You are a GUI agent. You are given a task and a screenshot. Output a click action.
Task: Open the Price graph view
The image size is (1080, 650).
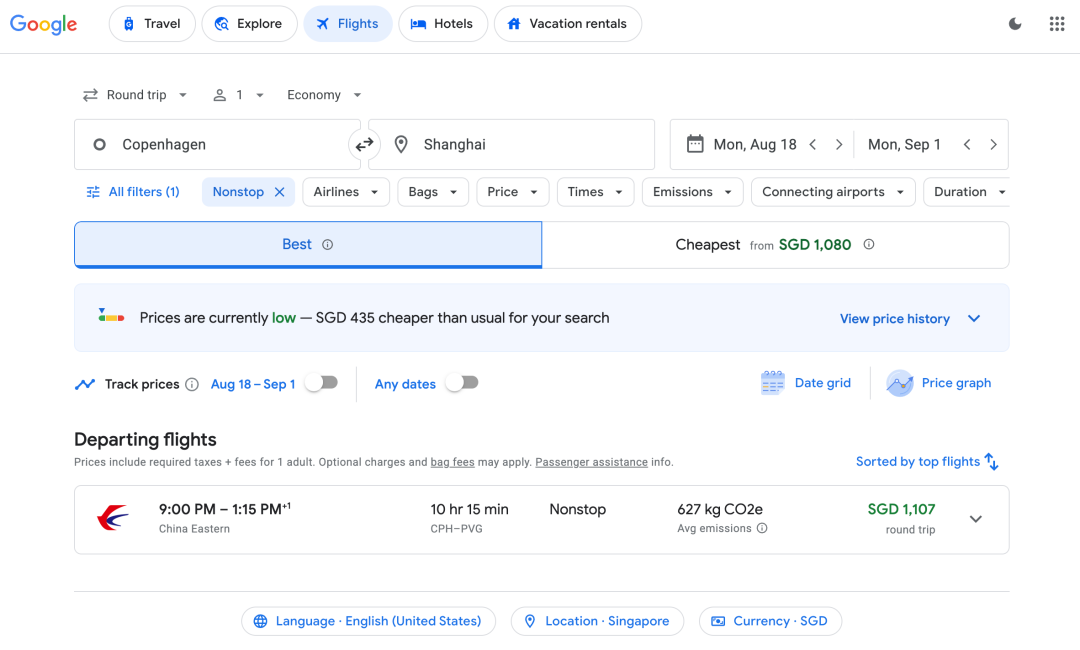(939, 383)
